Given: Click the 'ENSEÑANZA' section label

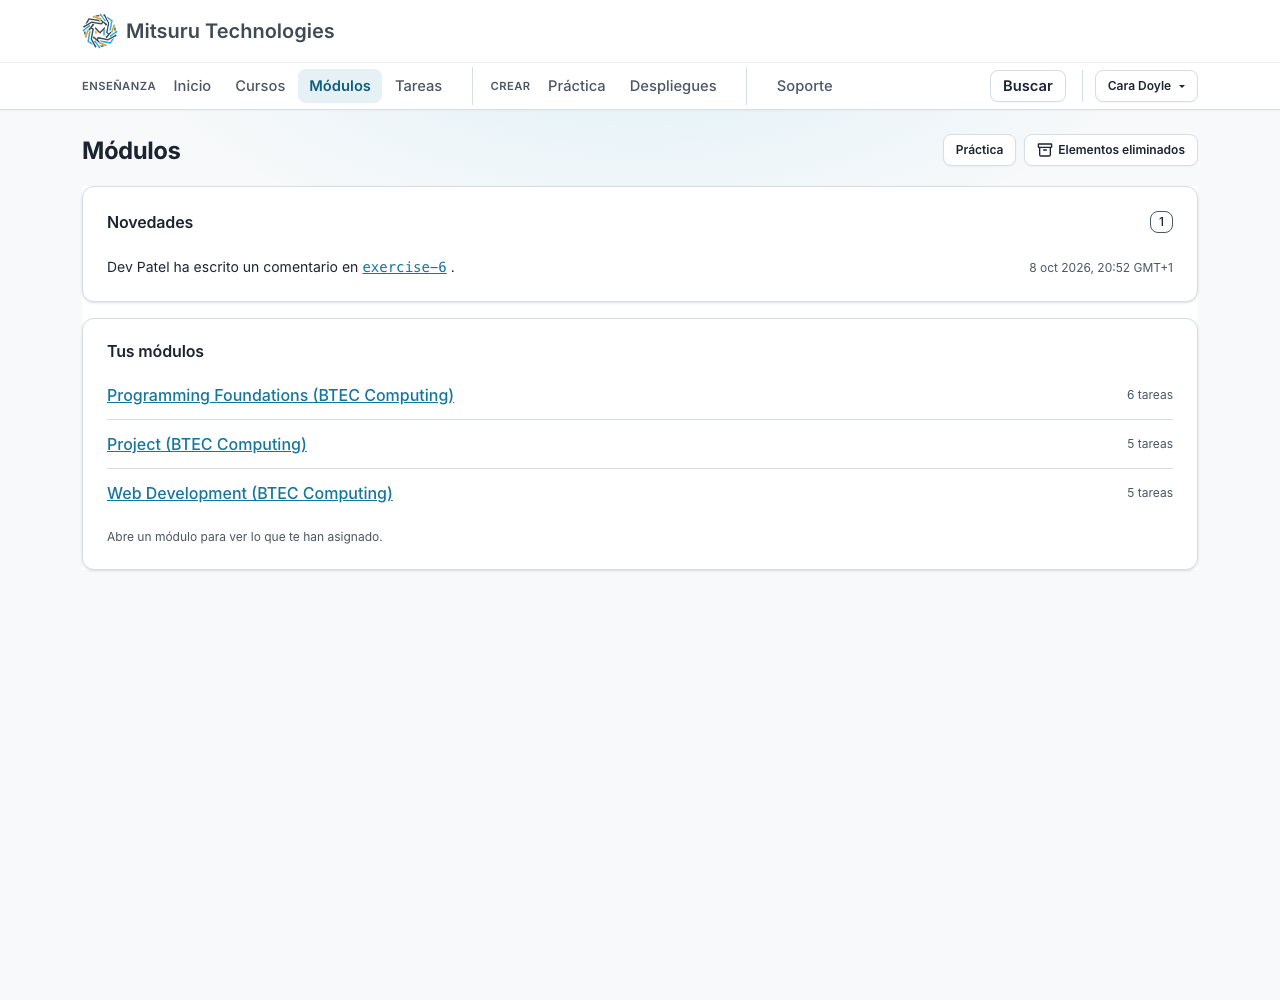Looking at the screenshot, I should (x=119, y=86).
